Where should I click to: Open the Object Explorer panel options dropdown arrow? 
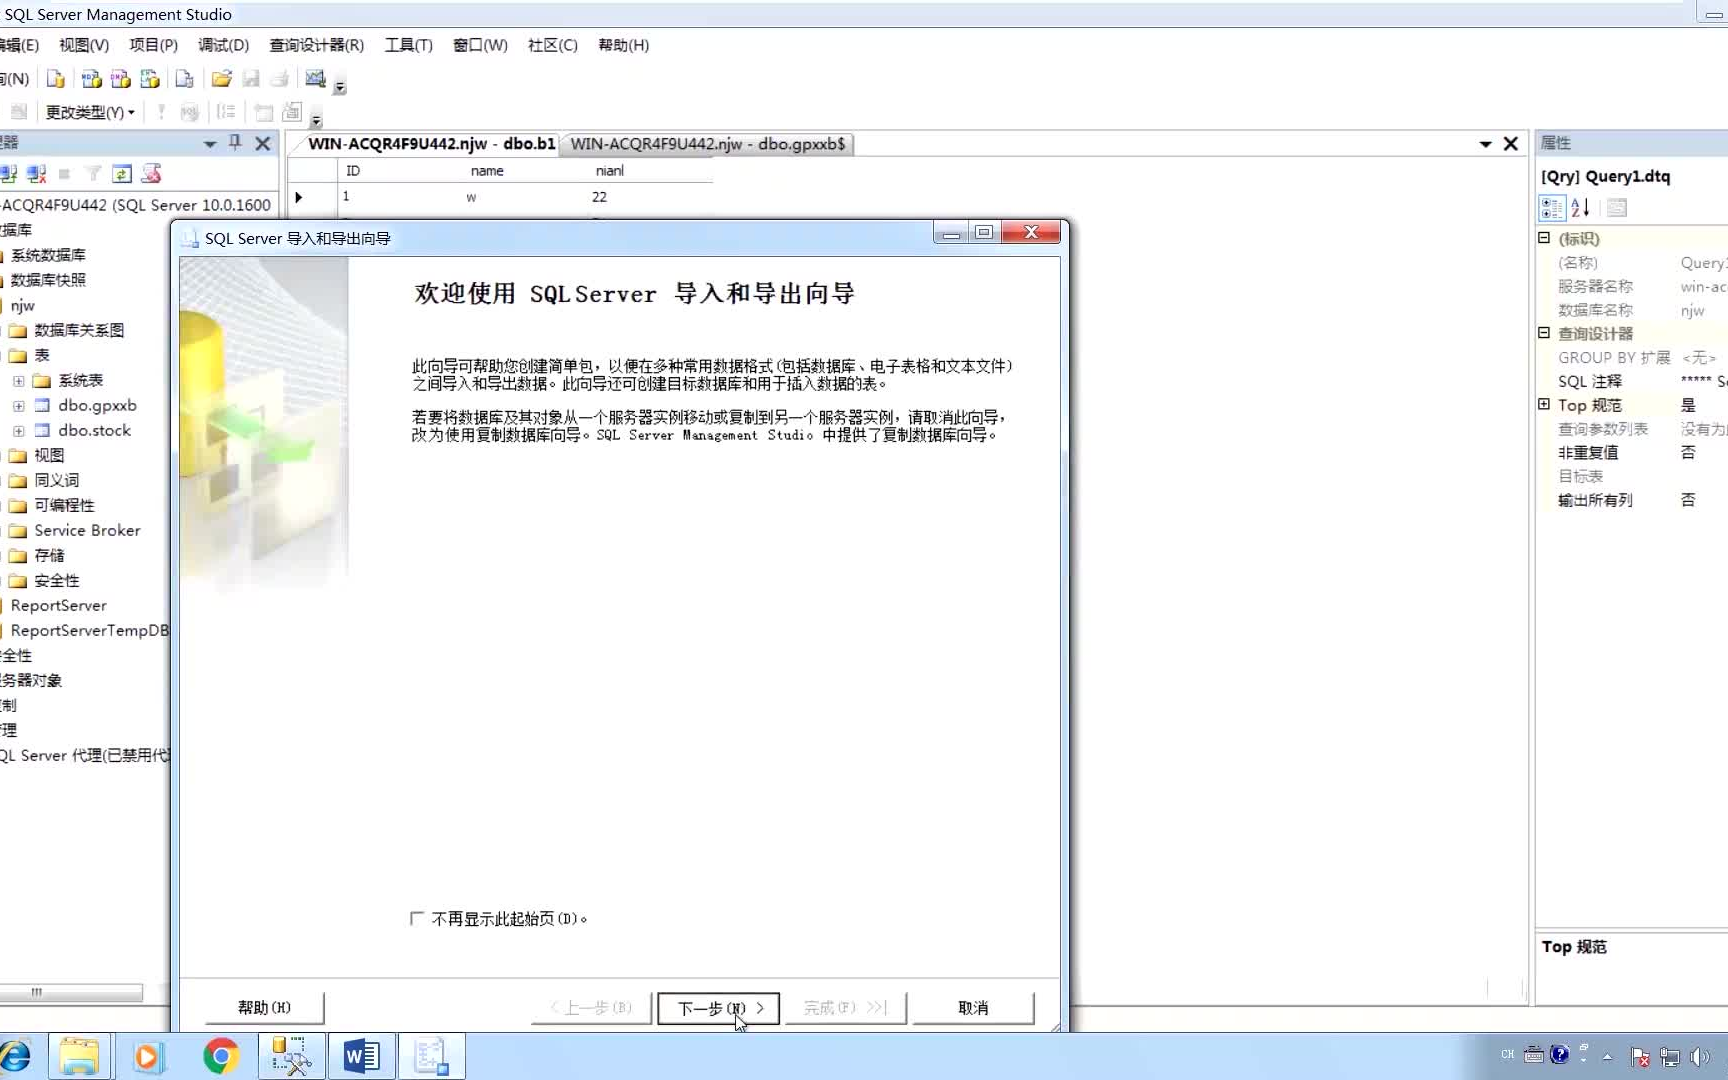point(210,144)
